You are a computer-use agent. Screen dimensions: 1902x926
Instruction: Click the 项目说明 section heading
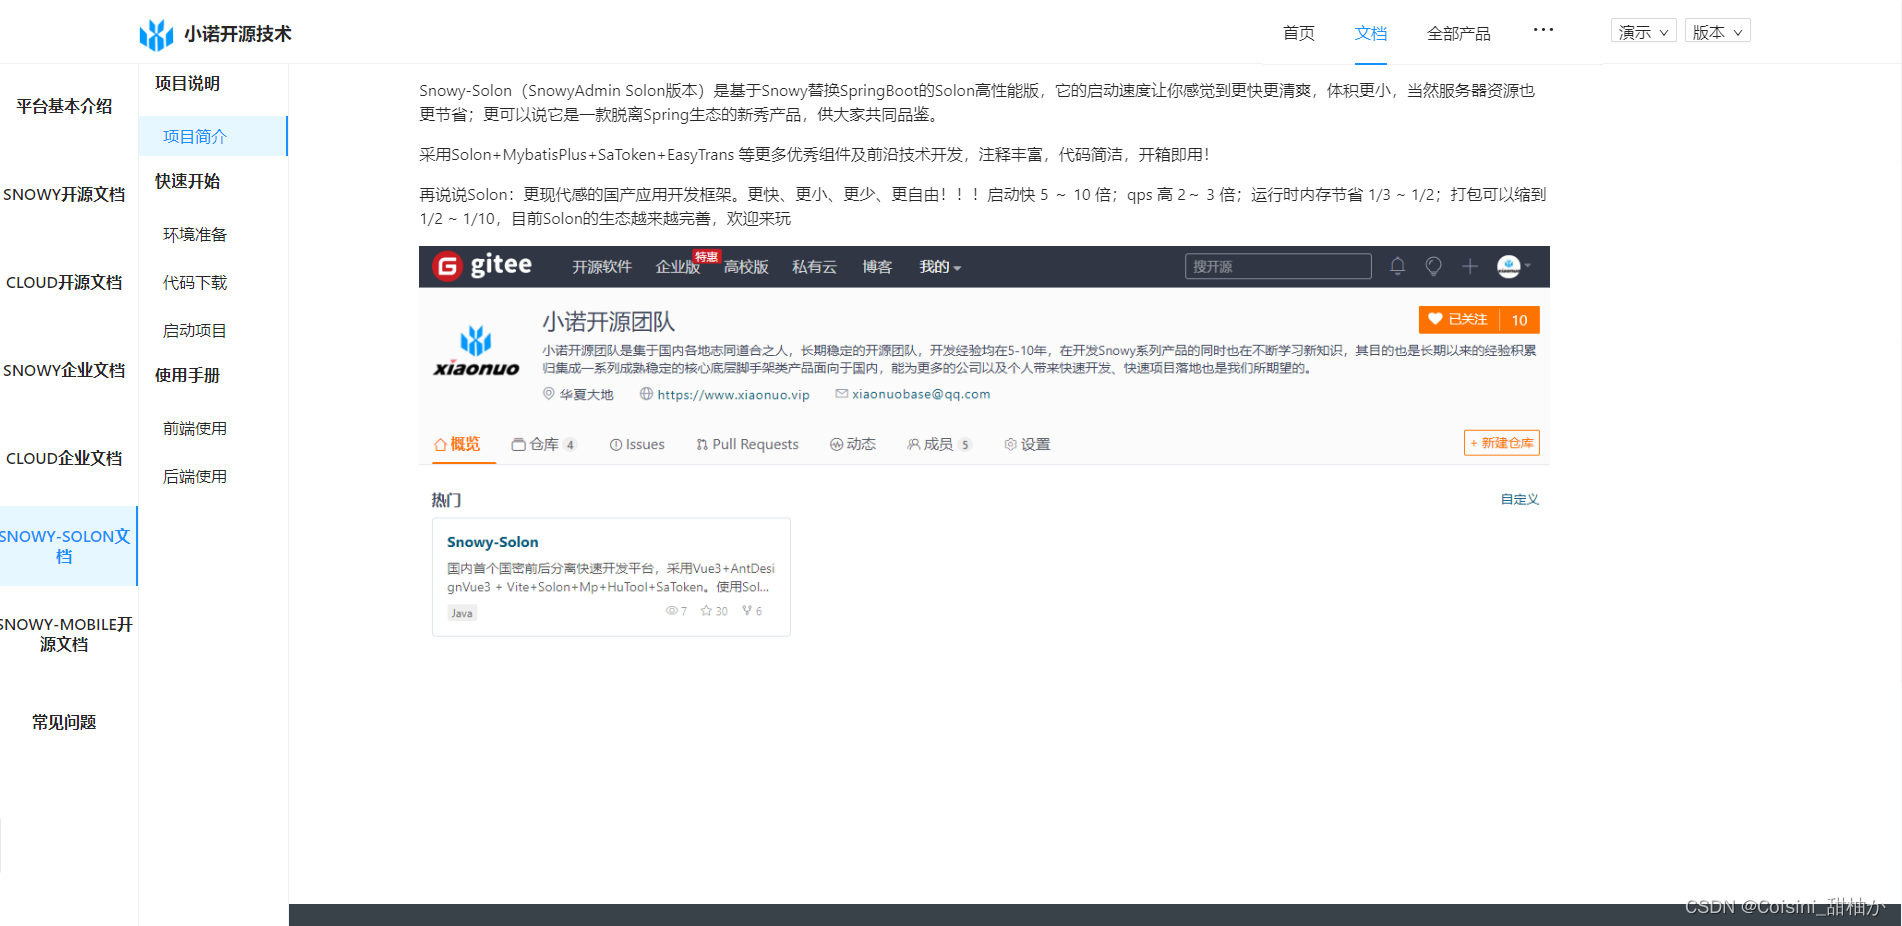pyautogui.click(x=187, y=83)
